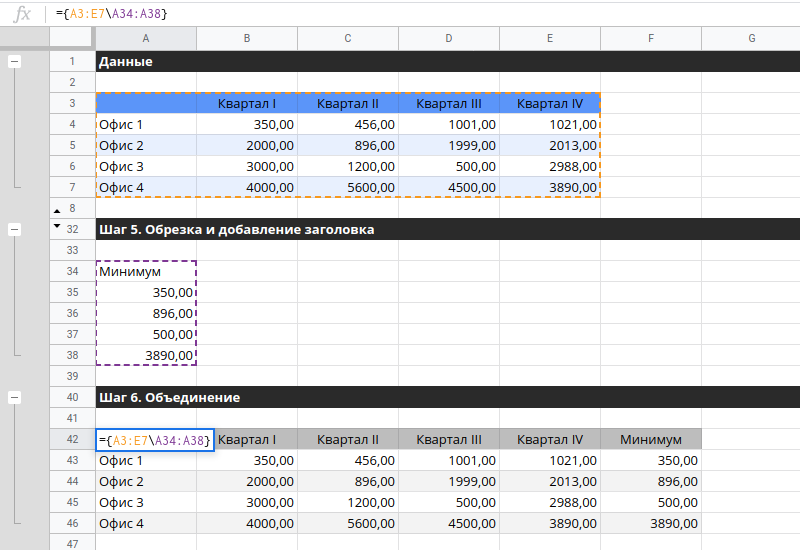The image size is (800, 550).
Task: Select the Офис 4 cell in row 7
Action: pos(146,187)
